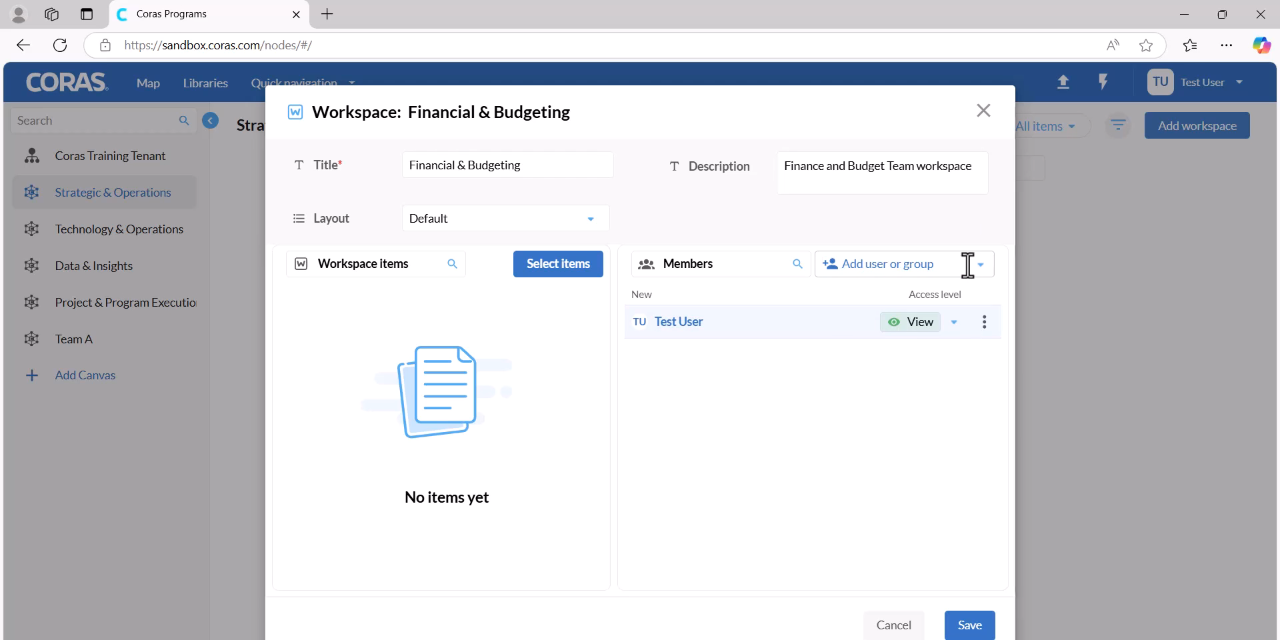
Task: Open the Layout Default dropdown
Action: 506,218
